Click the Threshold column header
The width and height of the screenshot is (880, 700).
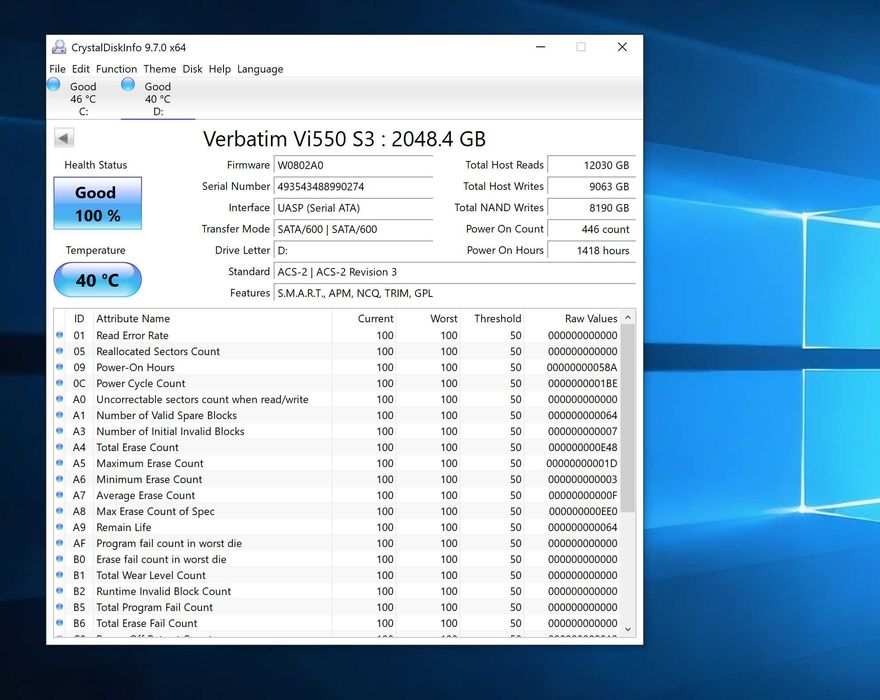point(492,318)
